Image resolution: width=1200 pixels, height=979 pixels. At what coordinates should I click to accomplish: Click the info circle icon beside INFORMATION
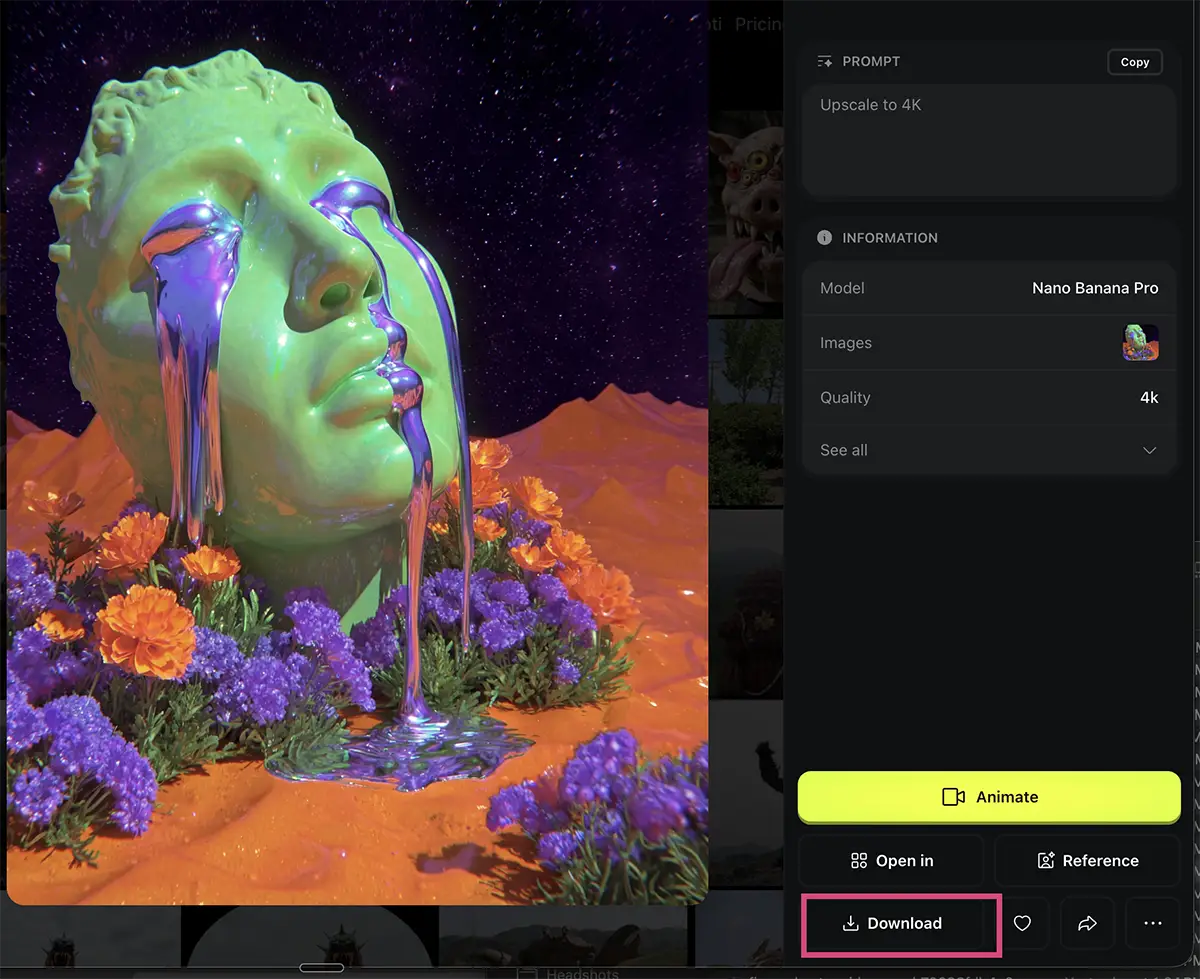(825, 238)
